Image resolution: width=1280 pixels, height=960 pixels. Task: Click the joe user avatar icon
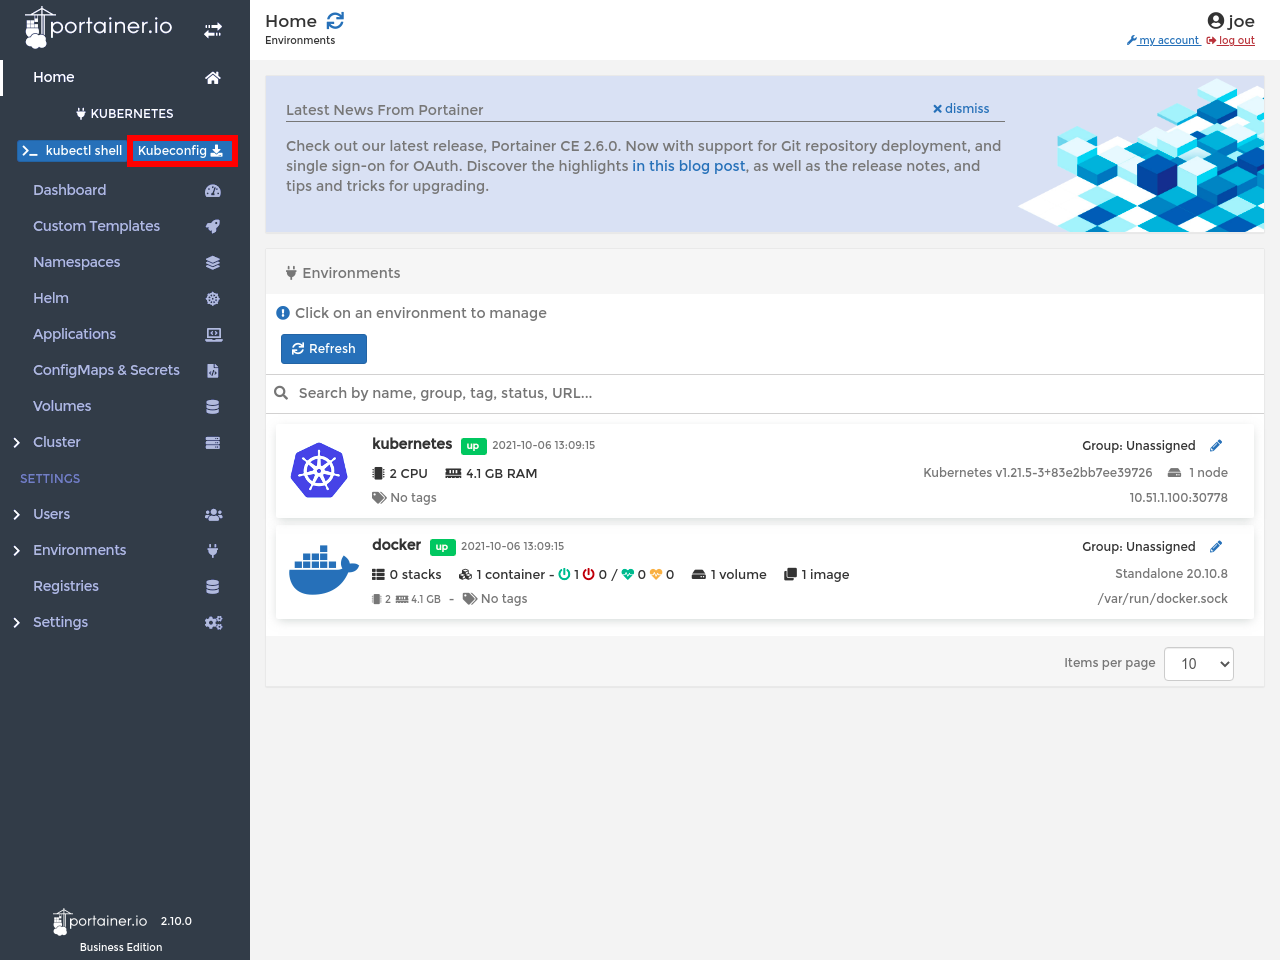[1216, 21]
